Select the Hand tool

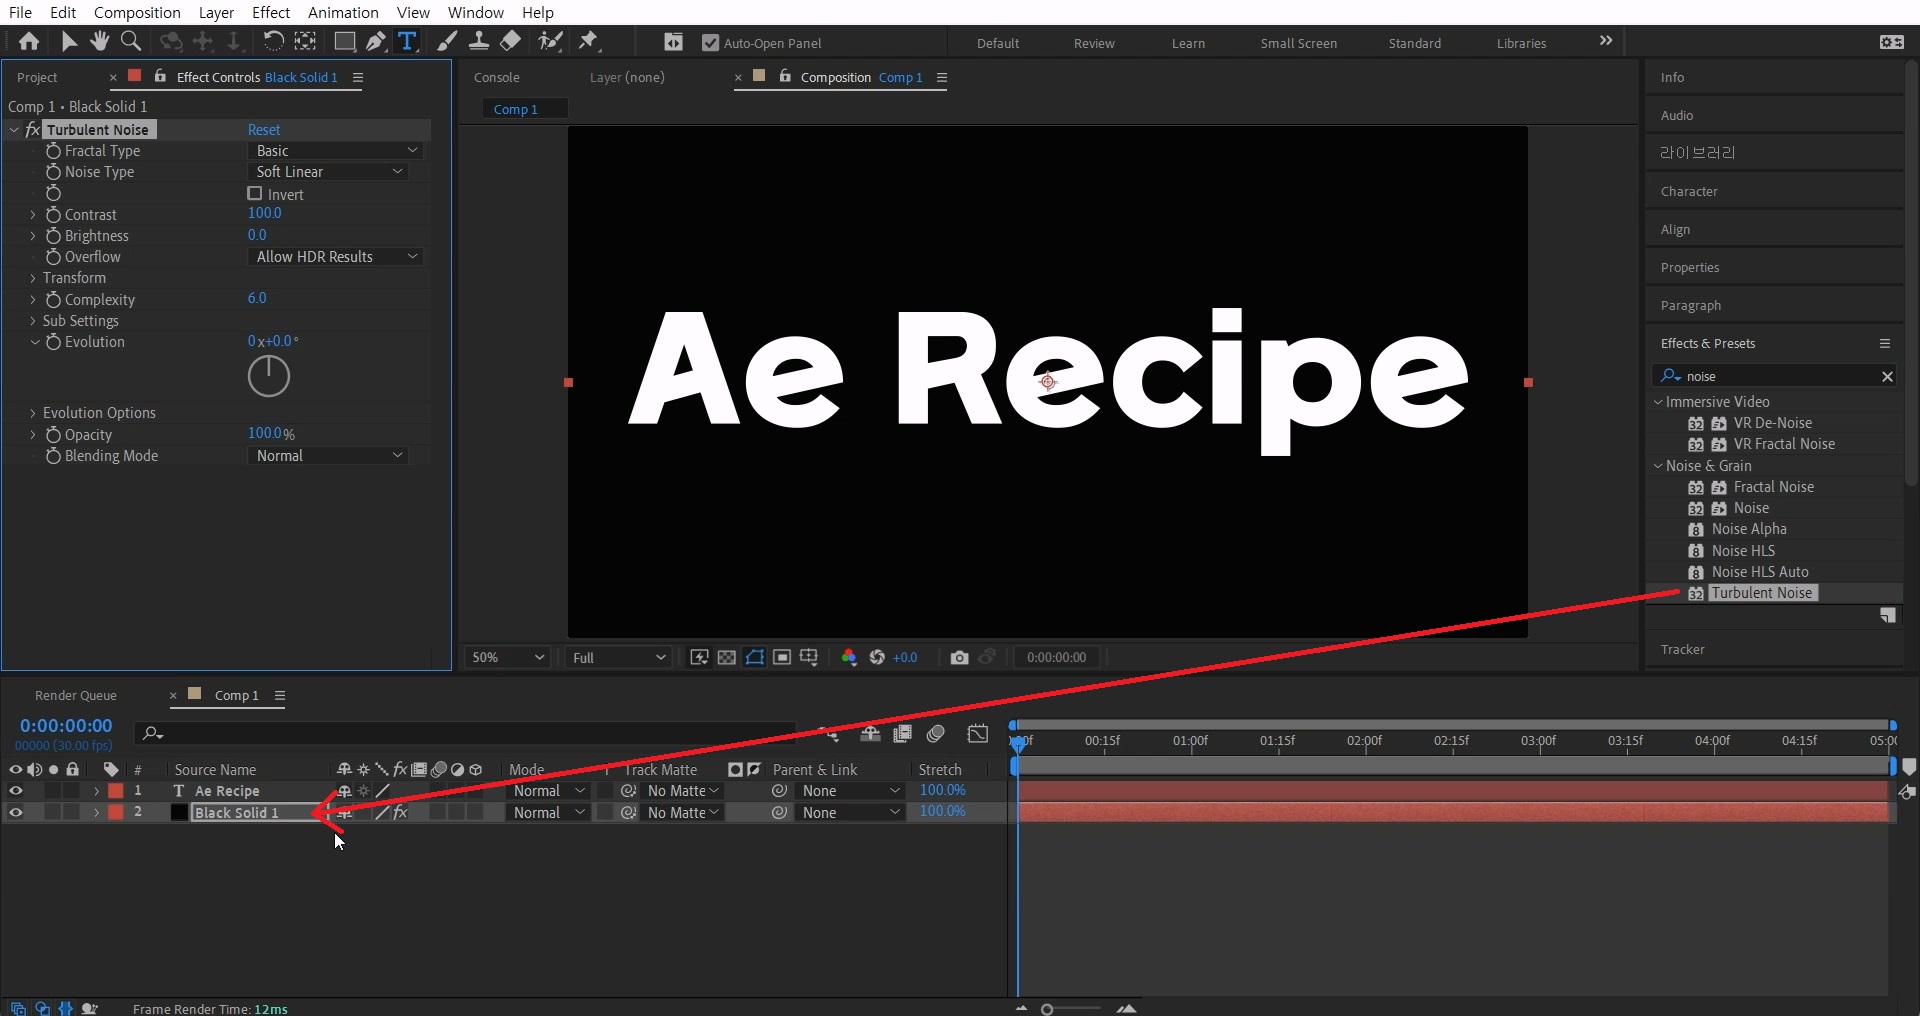pos(99,41)
